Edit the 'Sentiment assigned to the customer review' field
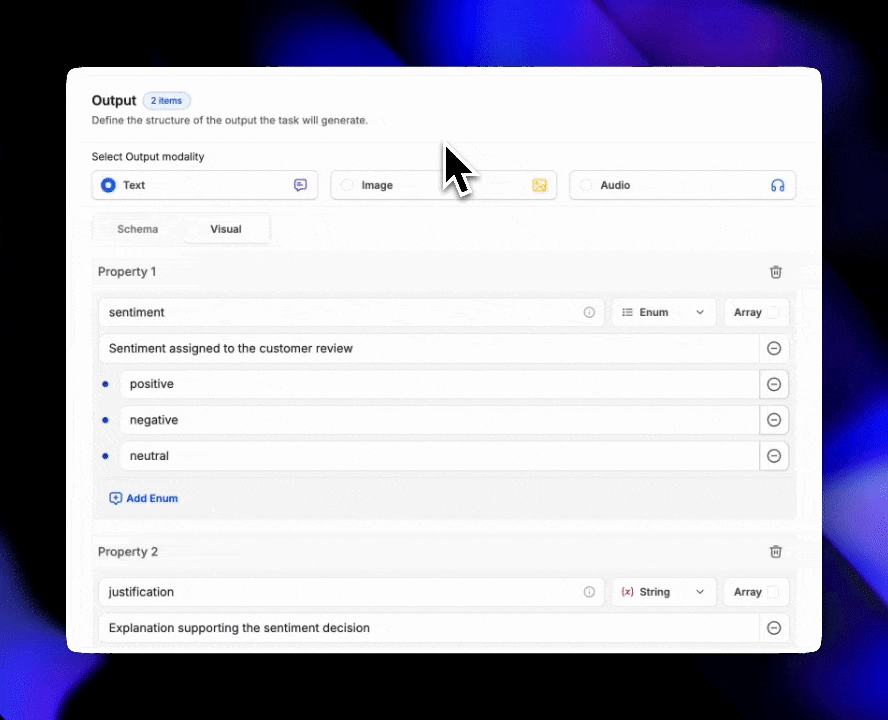Image resolution: width=888 pixels, height=720 pixels. 429,348
